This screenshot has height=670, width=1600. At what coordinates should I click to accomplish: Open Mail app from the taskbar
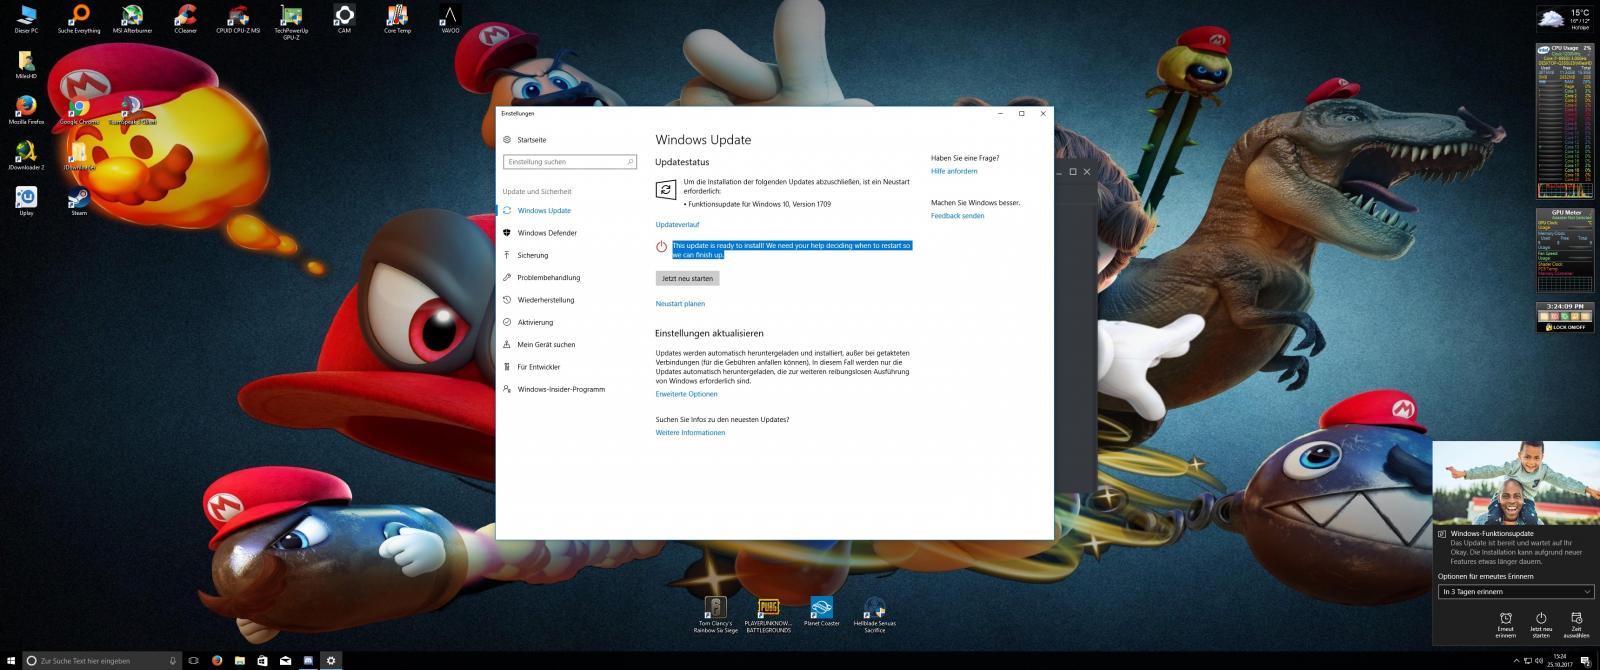pos(286,660)
